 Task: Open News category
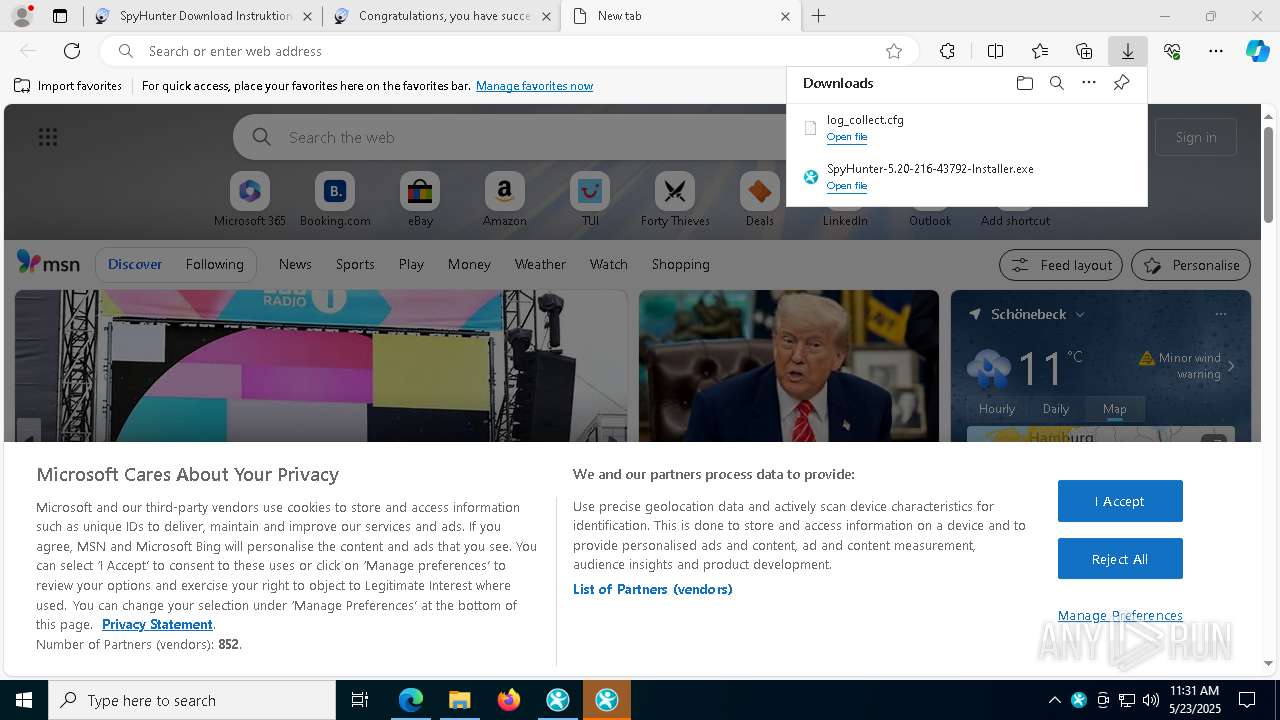click(295, 264)
